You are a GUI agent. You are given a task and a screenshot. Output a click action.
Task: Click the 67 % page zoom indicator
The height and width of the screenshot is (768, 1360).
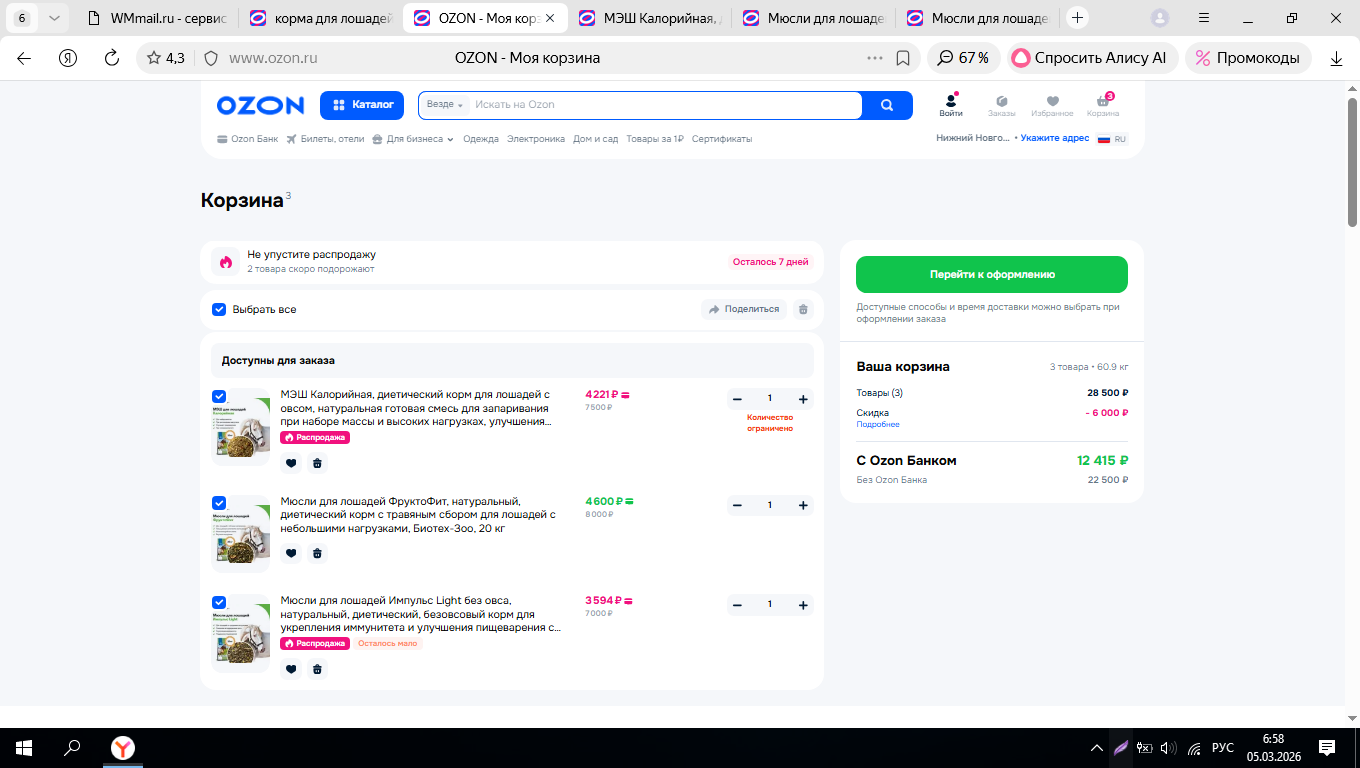(964, 58)
